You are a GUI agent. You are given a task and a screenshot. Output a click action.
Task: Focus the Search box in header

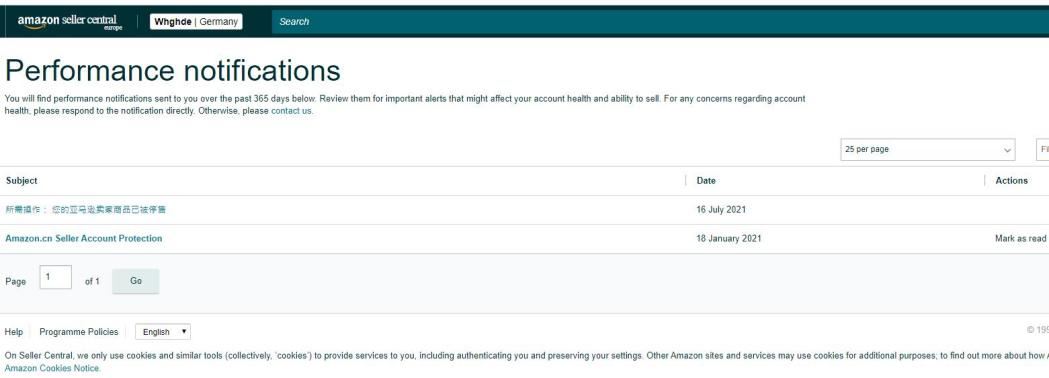click(x=658, y=21)
